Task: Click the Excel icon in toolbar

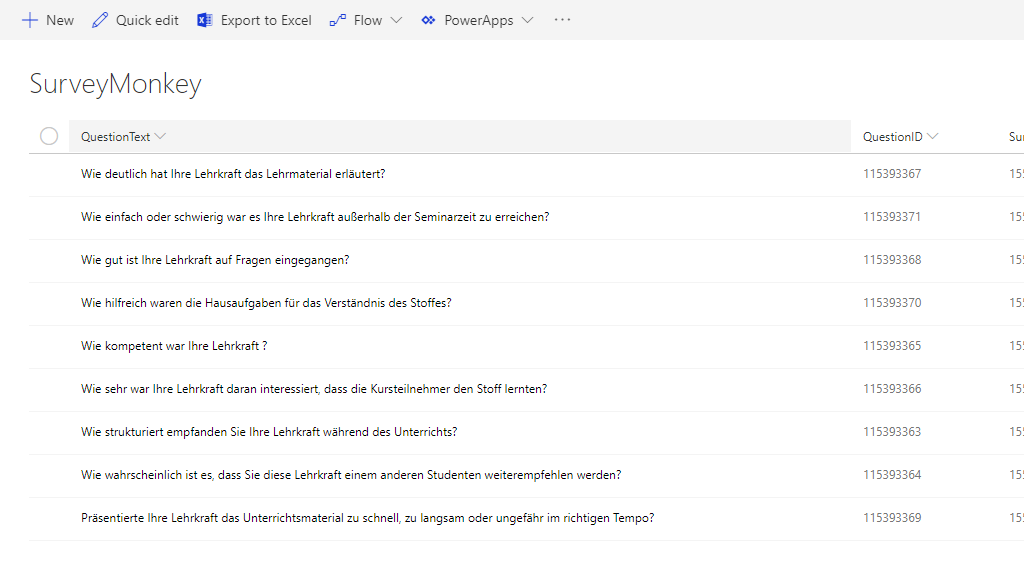Action: point(205,20)
